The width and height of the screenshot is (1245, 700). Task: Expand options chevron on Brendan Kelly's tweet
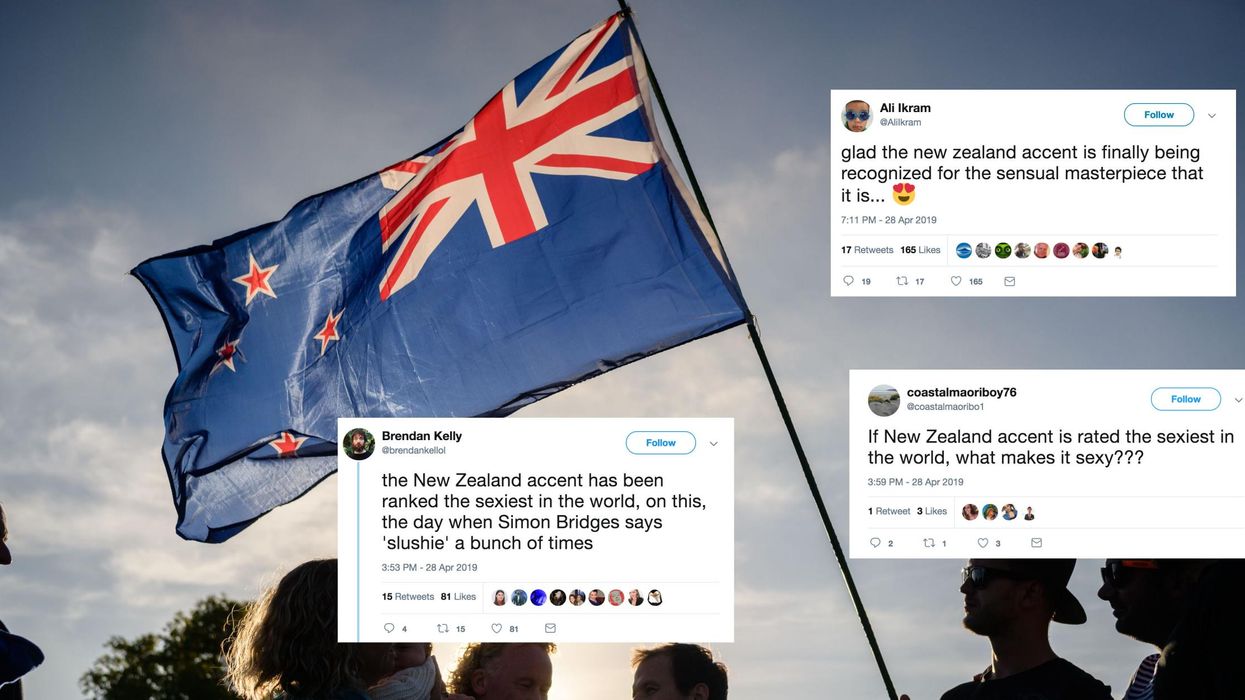coord(714,444)
